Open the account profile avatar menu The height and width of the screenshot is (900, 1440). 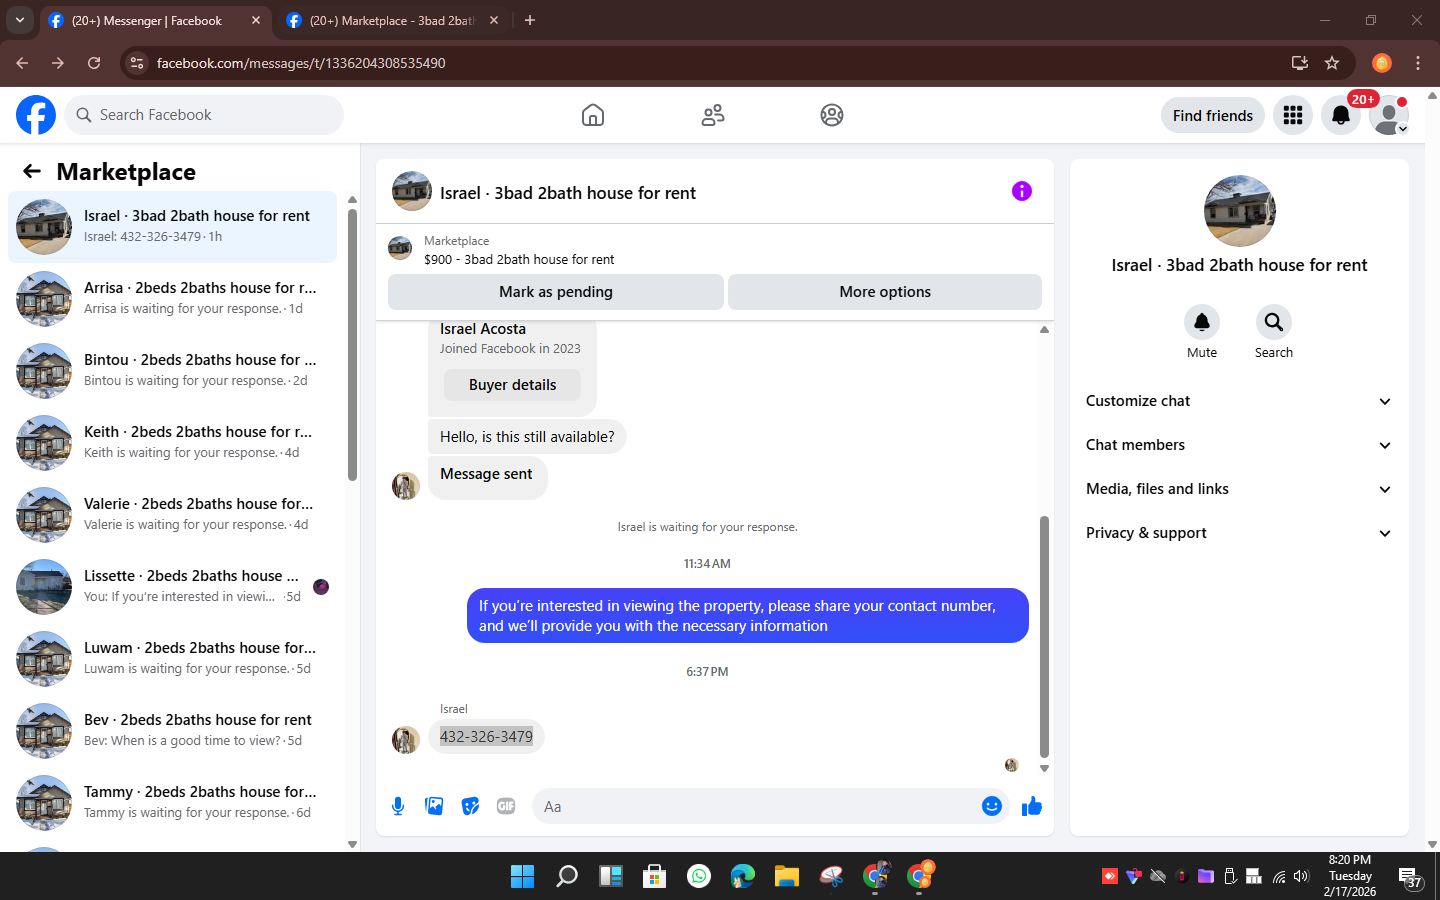1389,115
